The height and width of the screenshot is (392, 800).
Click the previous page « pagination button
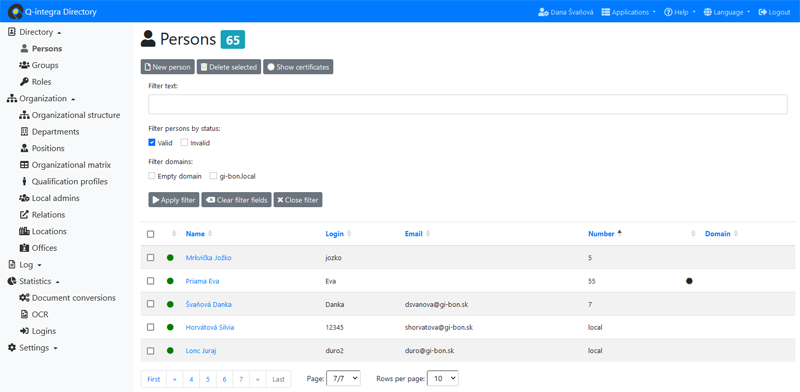174,379
